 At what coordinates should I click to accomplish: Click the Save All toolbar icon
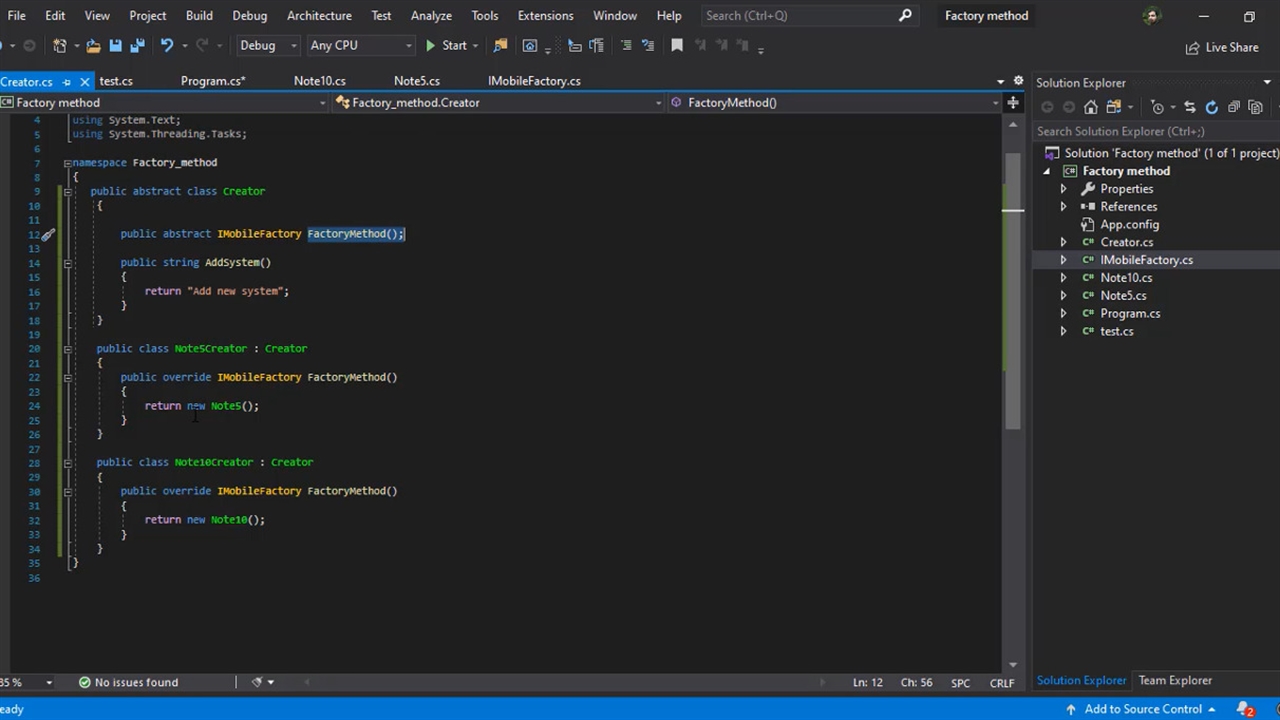pos(137,46)
